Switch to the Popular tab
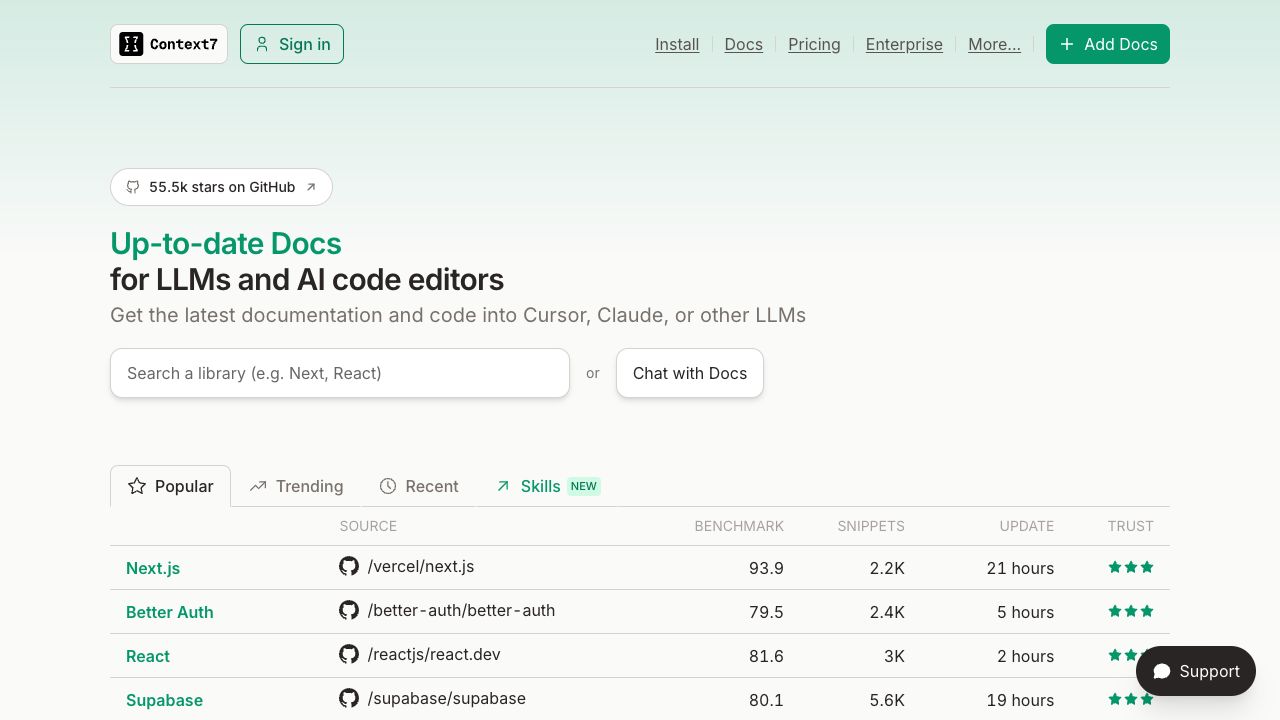The height and width of the screenshot is (720, 1280). [x=170, y=486]
